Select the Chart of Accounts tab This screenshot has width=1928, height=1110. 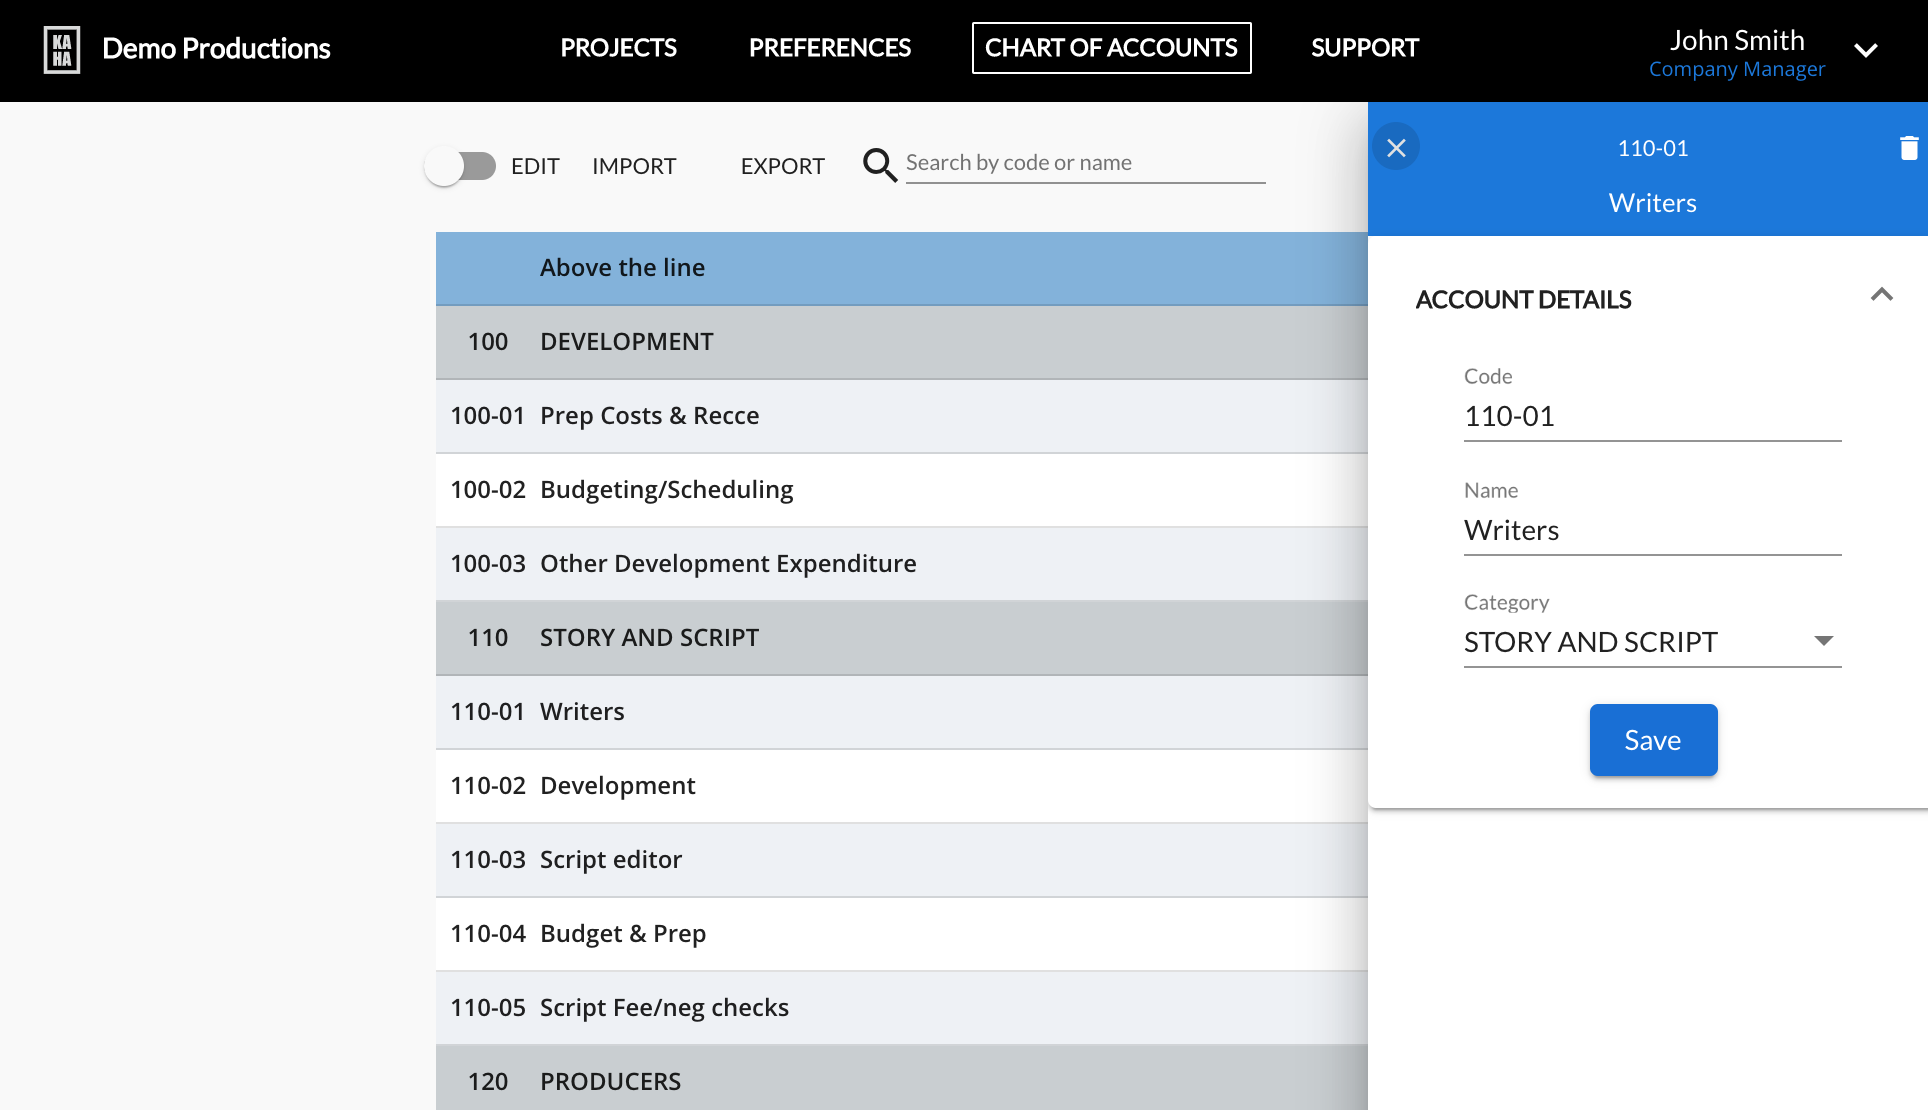[x=1111, y=48]
